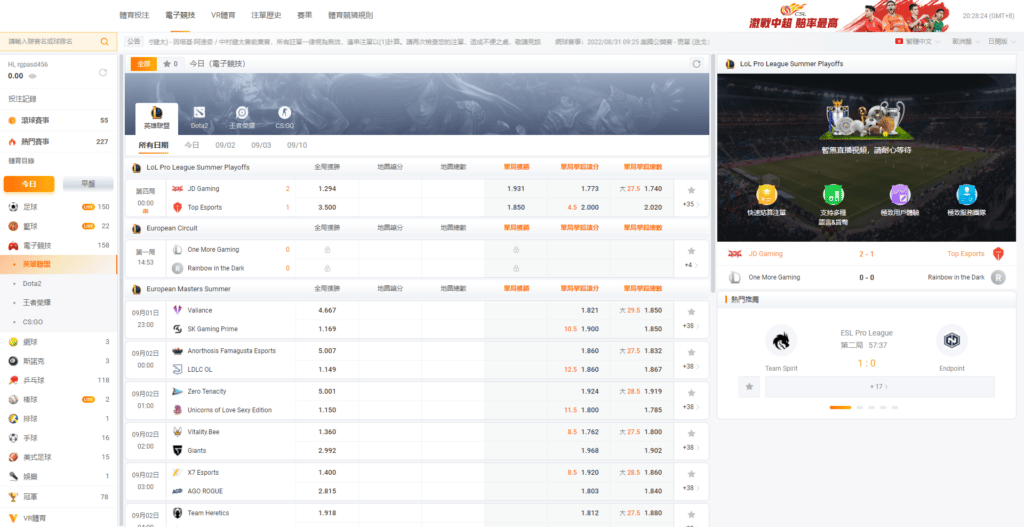This screenshot has height=527, width=1024.
Task: Refresh the account balance in sidebar
Action: (x=102, y=73)
